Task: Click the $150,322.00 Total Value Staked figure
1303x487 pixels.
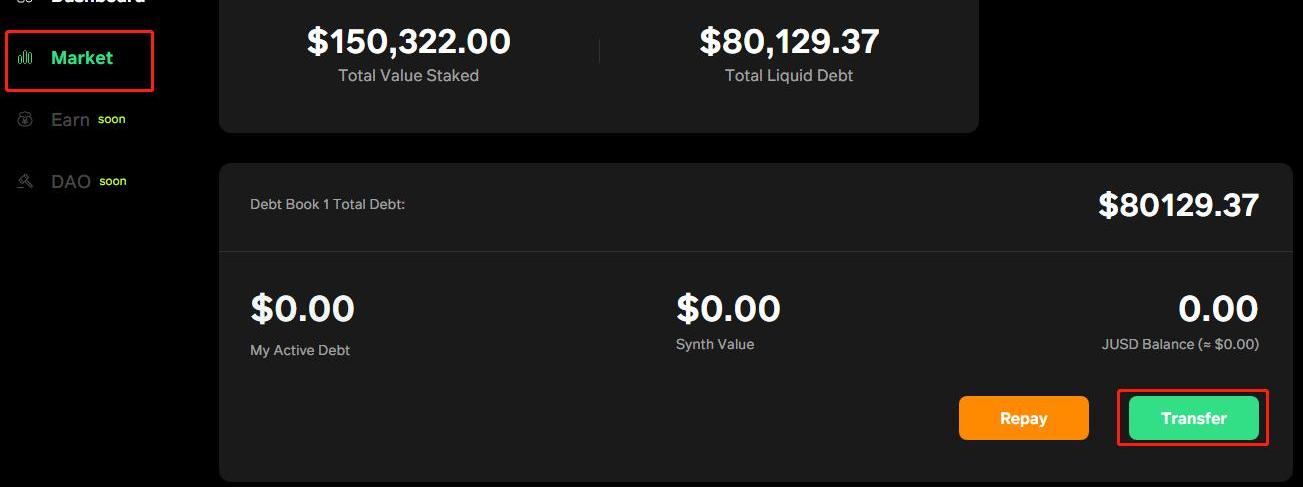Action: (x=408, y=41)
